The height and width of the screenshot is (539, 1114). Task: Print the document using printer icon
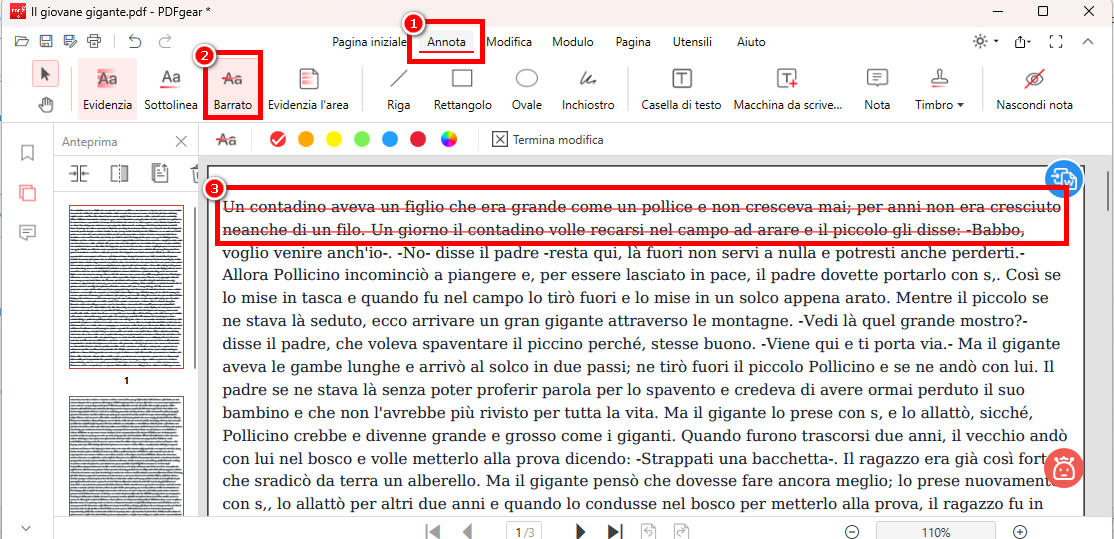click(x=94, y=41)
